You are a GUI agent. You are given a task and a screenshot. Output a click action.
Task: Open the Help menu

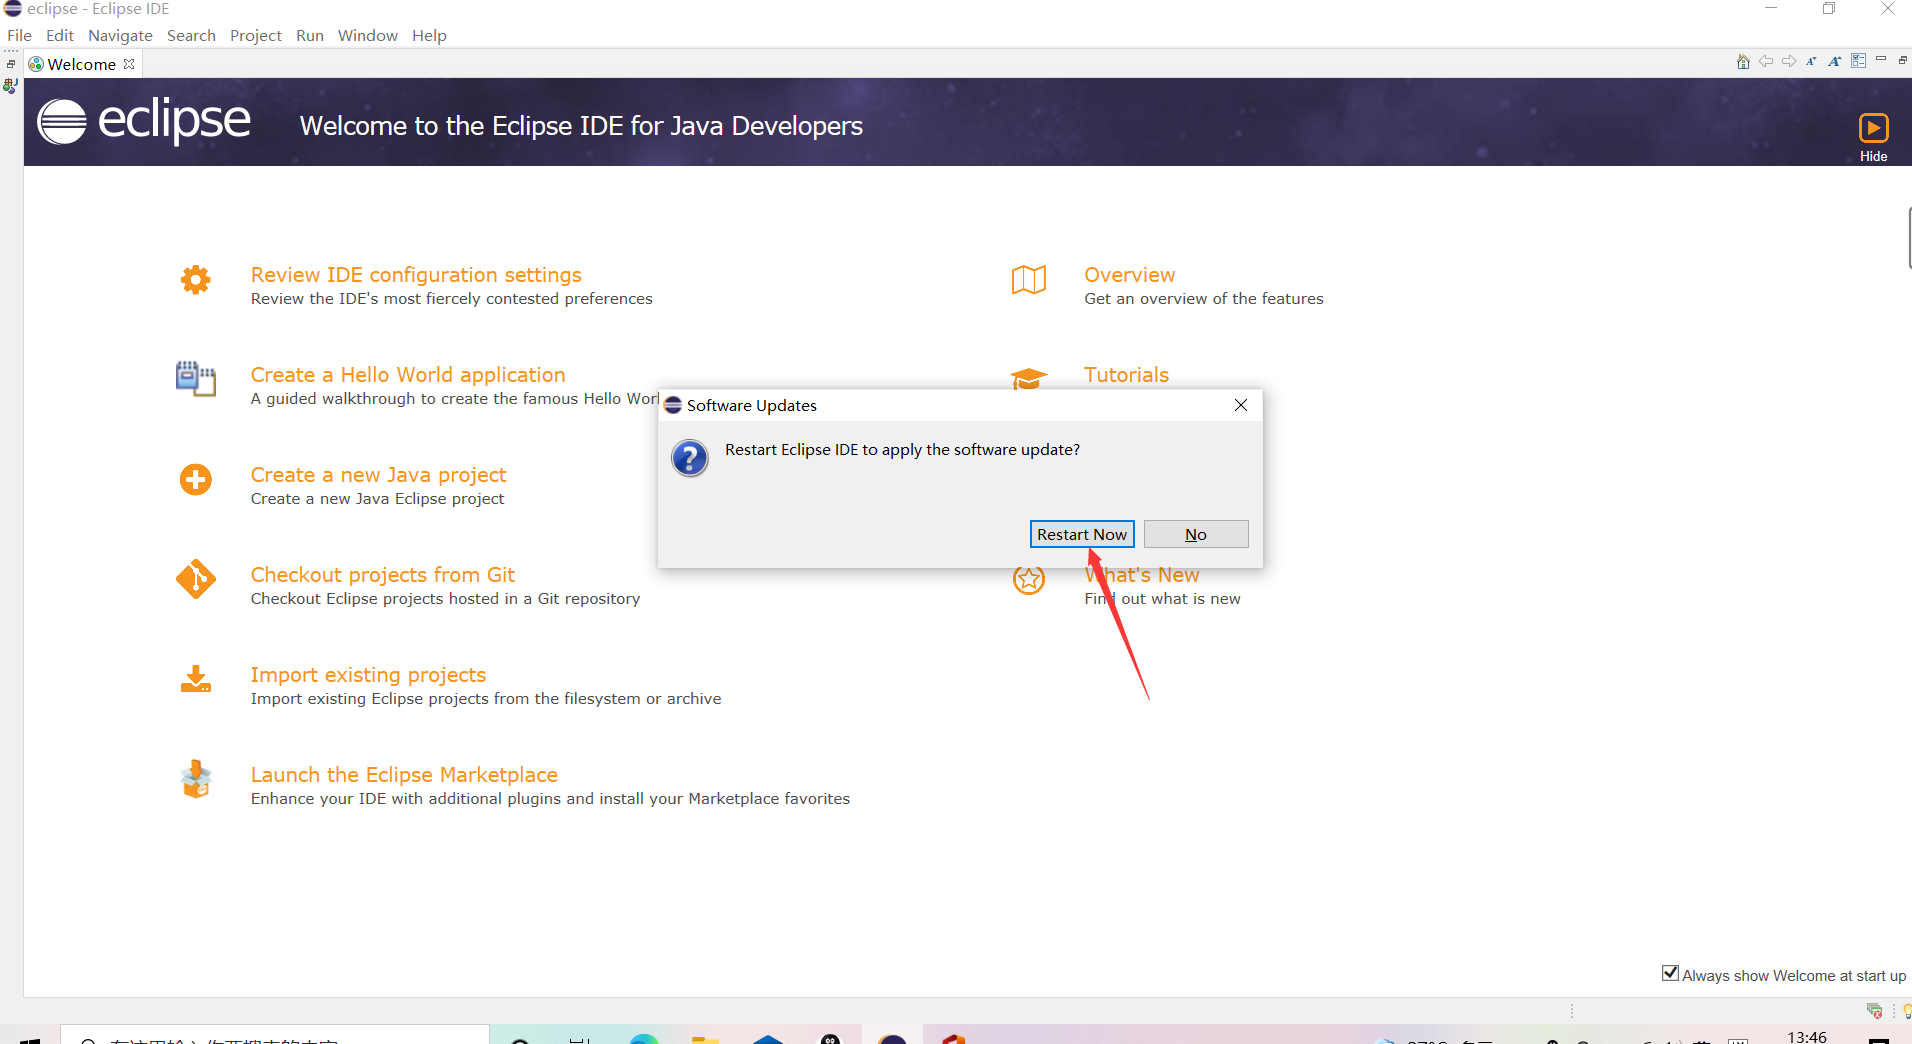429,35
